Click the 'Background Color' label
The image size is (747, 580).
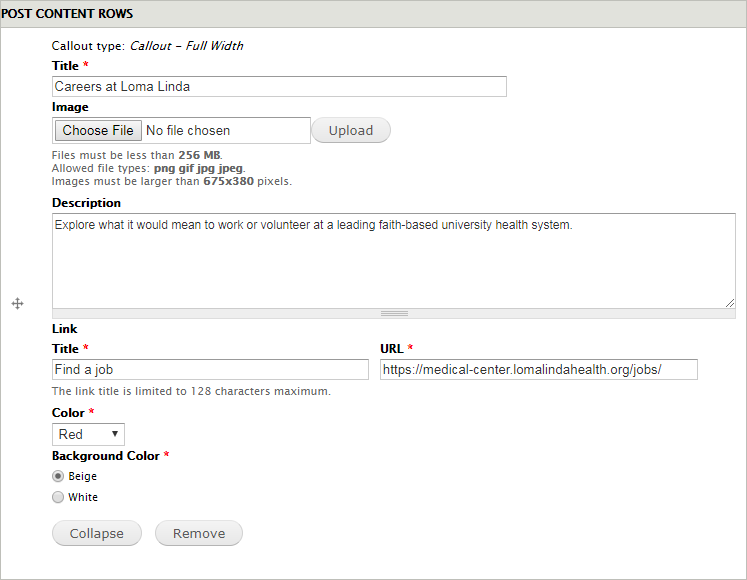(x=106, y=456)
